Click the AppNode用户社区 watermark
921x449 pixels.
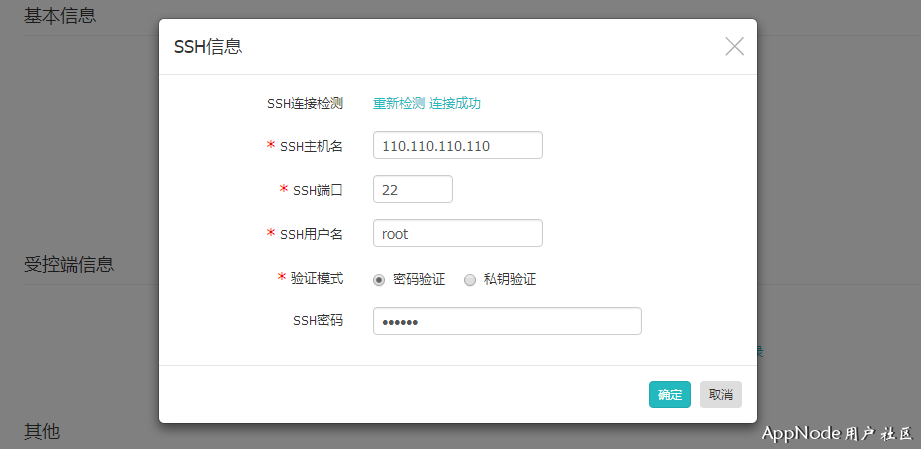point(836,434)
